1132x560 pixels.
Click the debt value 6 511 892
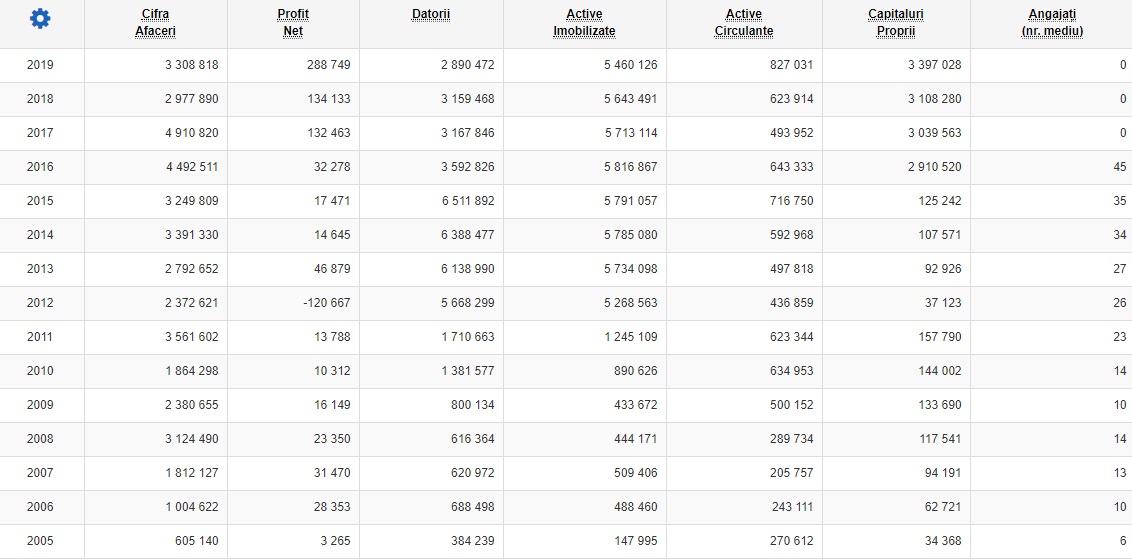(467, 201)
